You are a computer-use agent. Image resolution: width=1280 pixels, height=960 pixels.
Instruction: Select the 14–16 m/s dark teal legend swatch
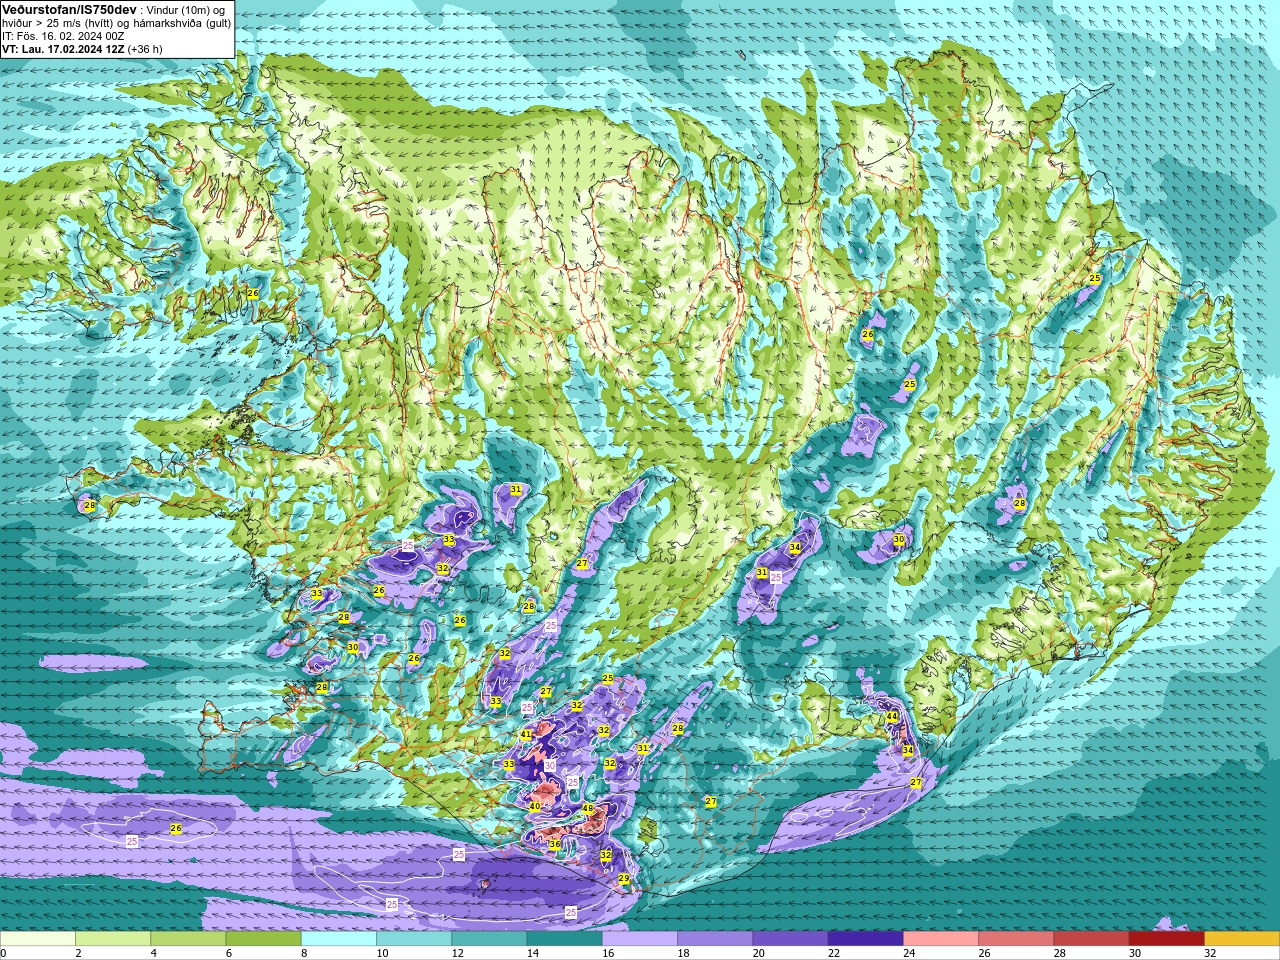pyautogui.click(x=564, y=939)
